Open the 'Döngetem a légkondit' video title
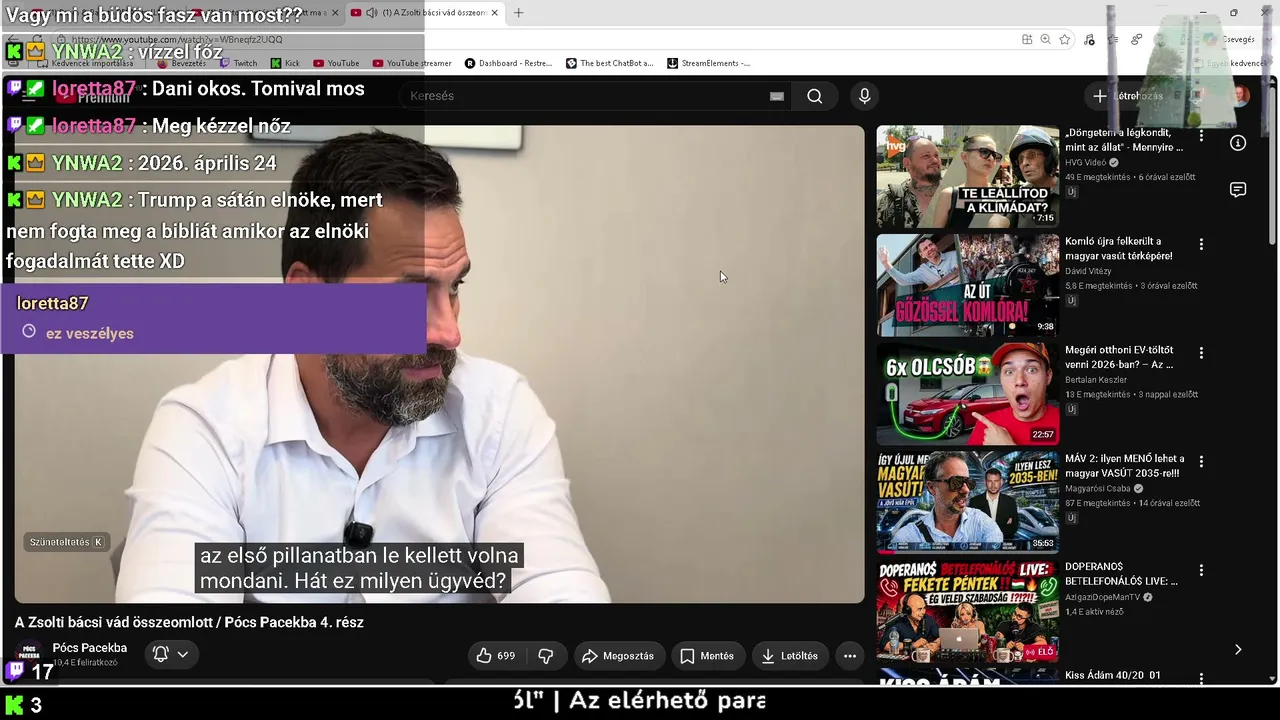The height and width of the screenshot is (720, 1280). pyautogui.click(x=1124, y=140)
